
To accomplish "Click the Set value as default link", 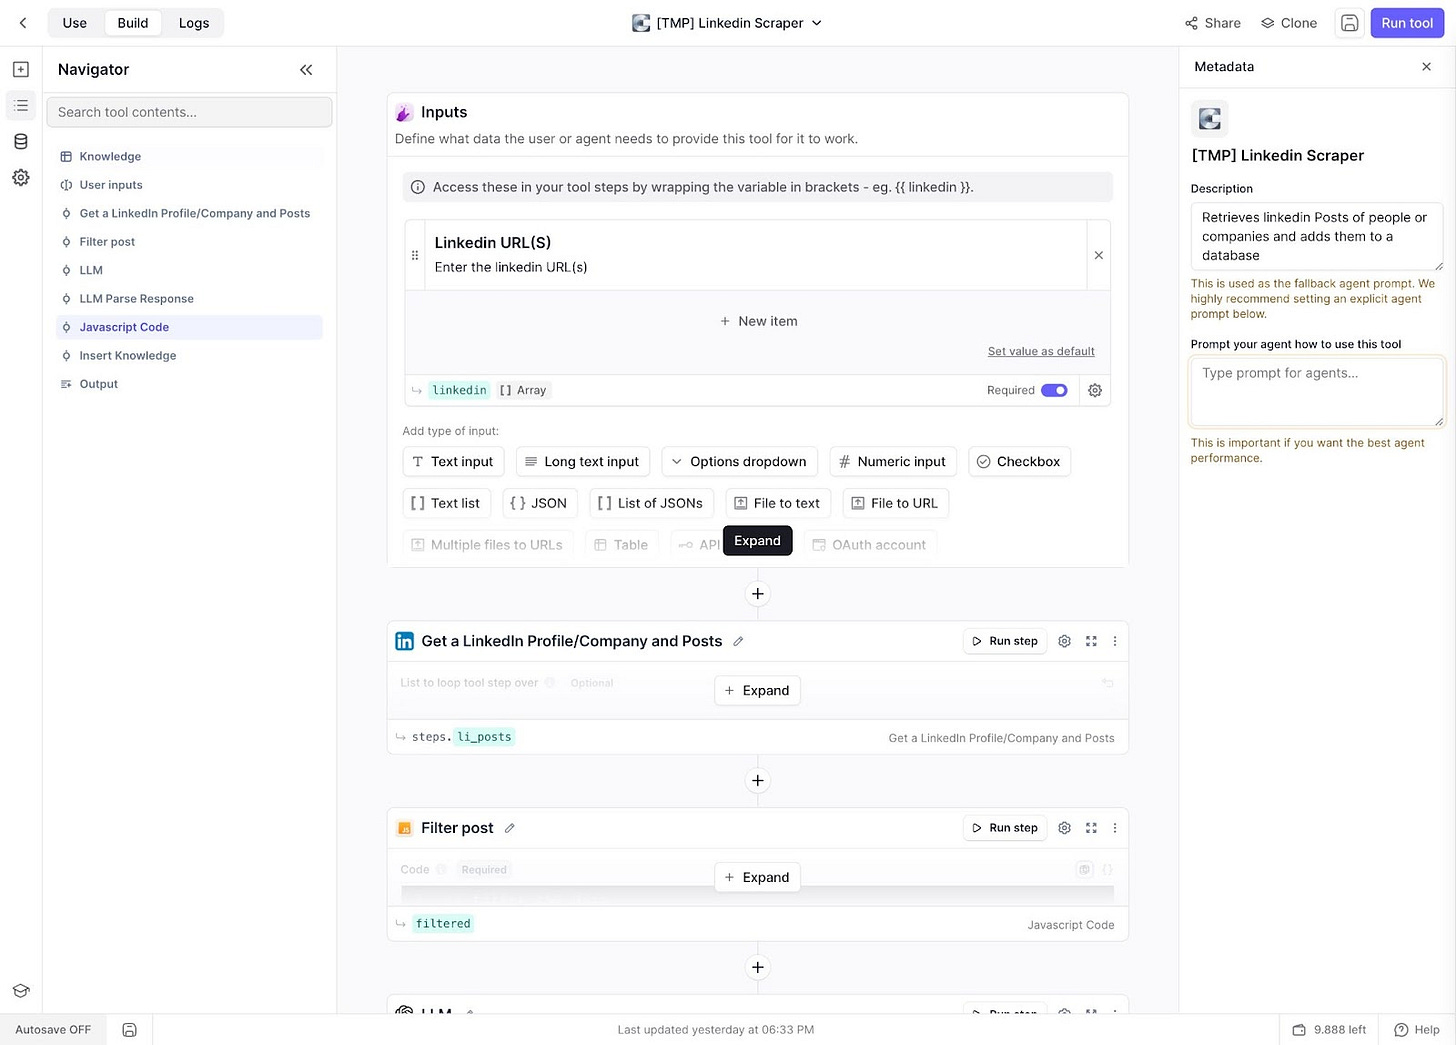I will 1041,351.
